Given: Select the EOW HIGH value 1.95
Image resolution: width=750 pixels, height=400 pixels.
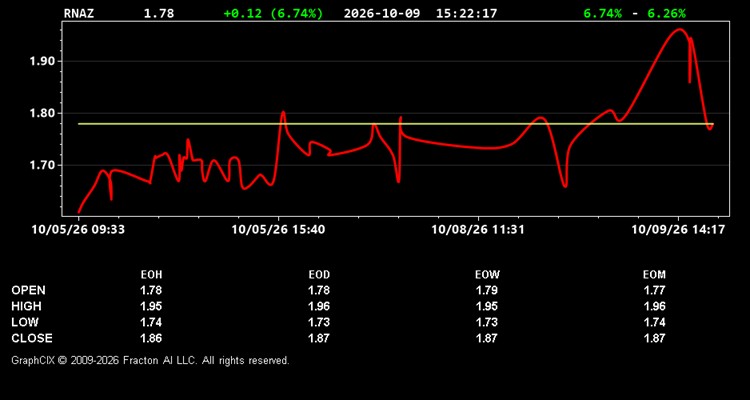Looking at the screenshot, I should [487, 306].
